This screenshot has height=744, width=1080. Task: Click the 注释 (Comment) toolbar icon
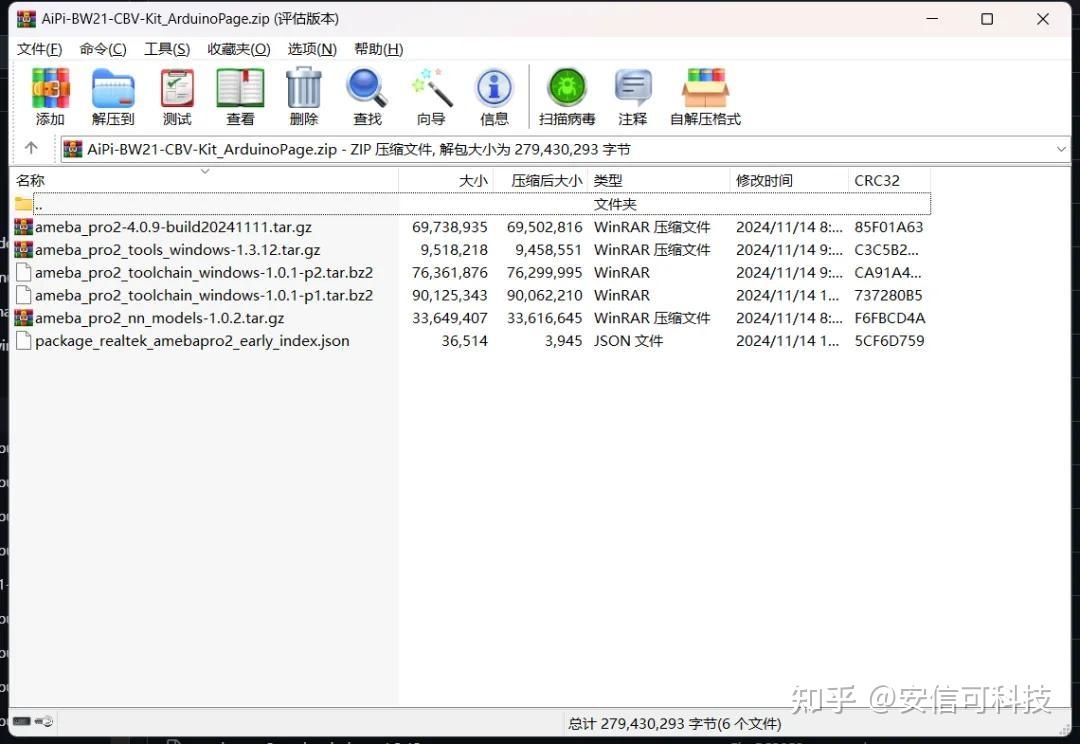click(x=632, y=88)
